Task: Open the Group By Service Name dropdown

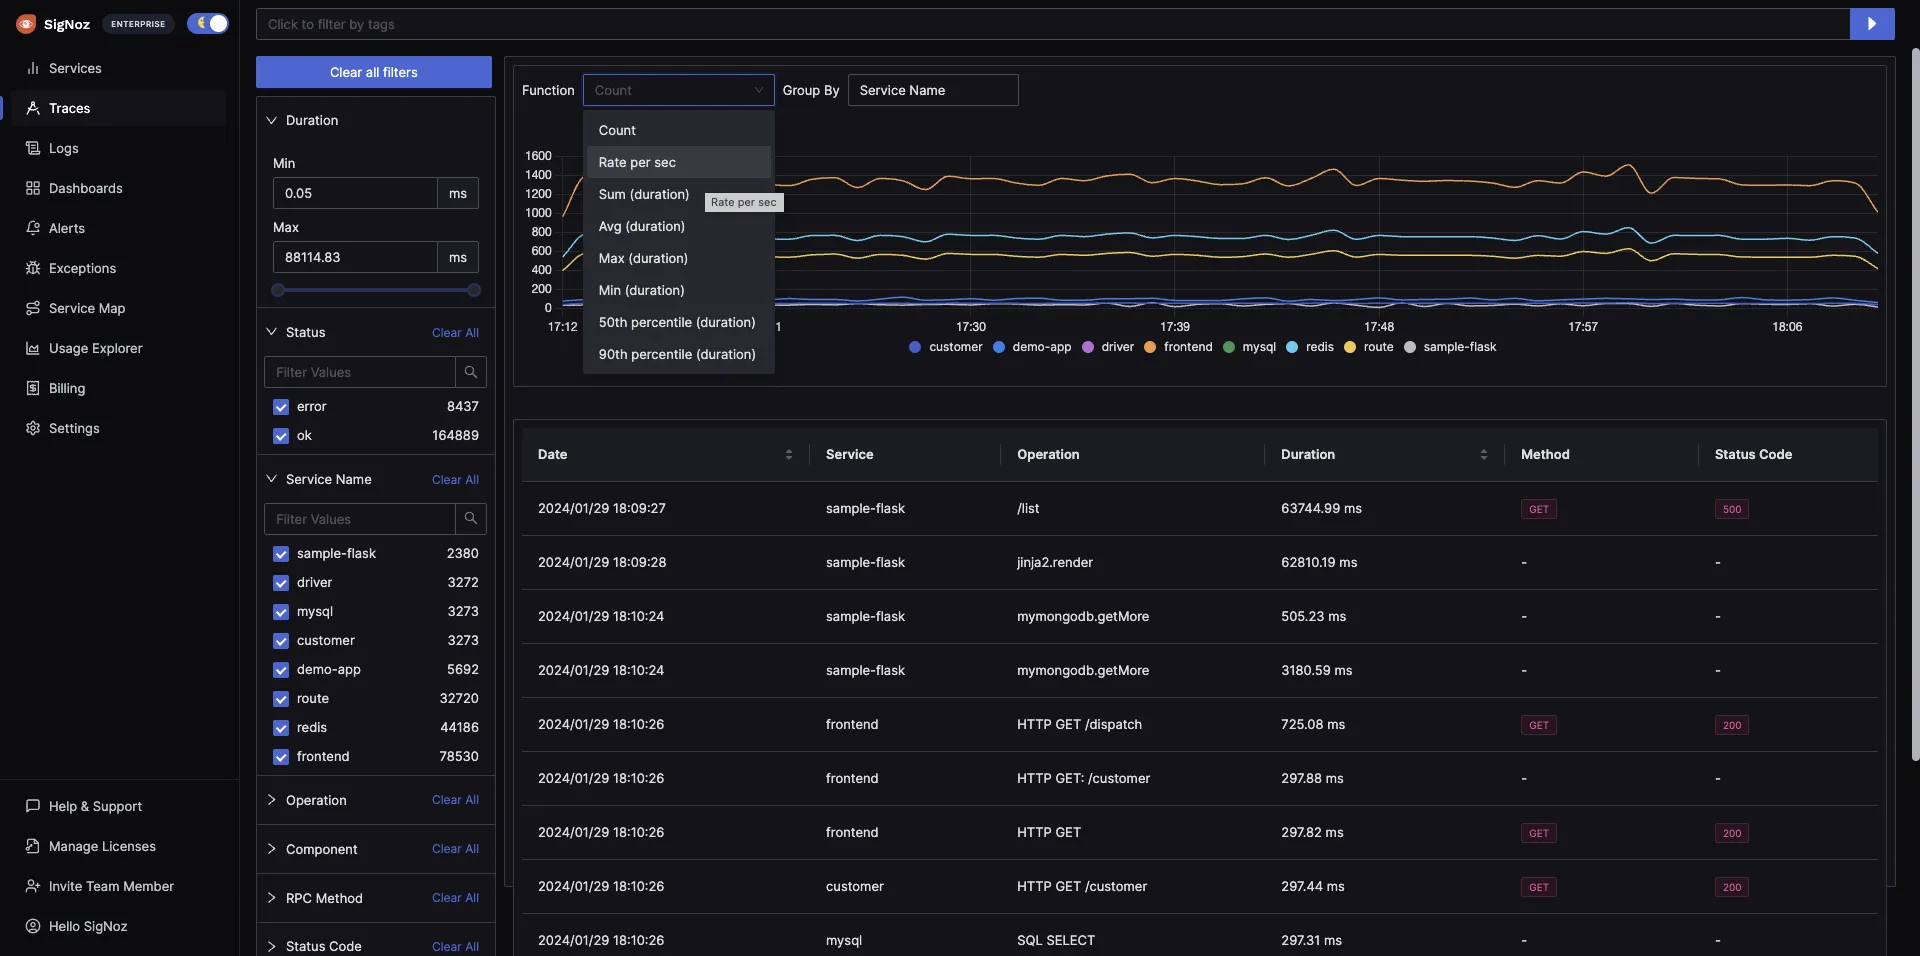Action: (x=933, y=90)
